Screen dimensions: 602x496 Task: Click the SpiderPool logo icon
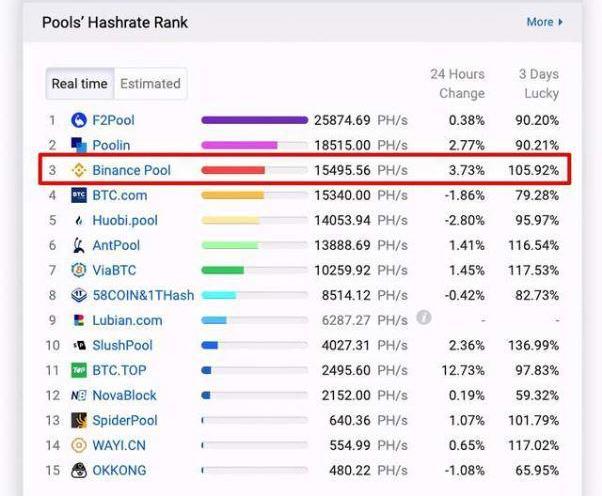(79, 420)
